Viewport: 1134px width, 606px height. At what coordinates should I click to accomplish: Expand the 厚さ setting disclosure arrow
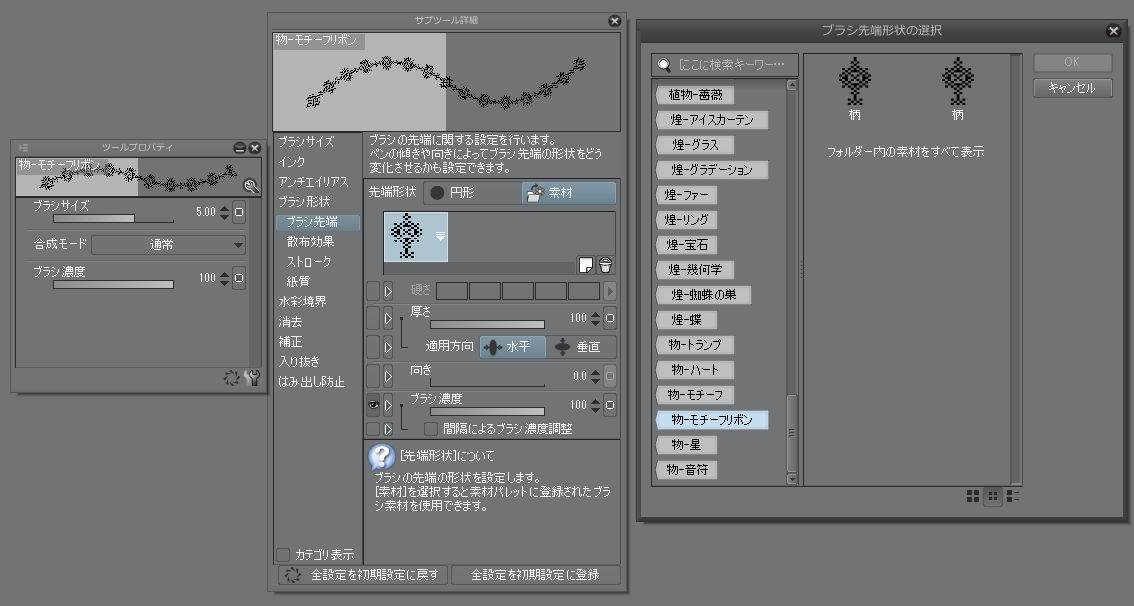(388, 319)
